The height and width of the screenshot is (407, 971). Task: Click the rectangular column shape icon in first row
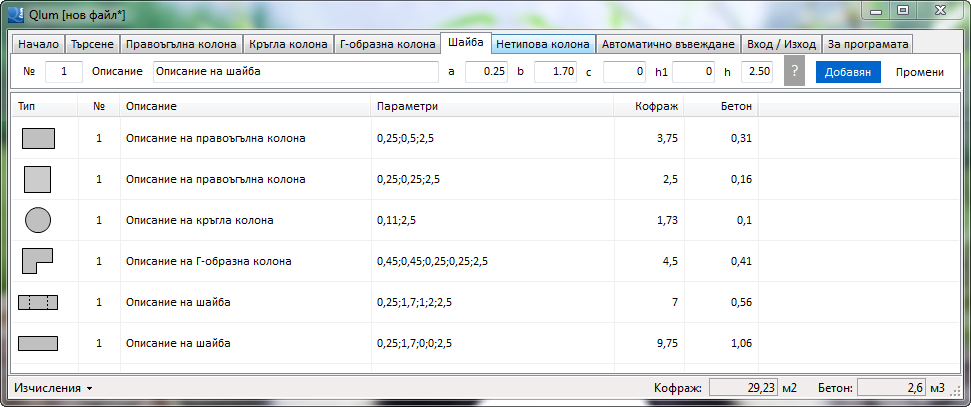coord(38,138)
